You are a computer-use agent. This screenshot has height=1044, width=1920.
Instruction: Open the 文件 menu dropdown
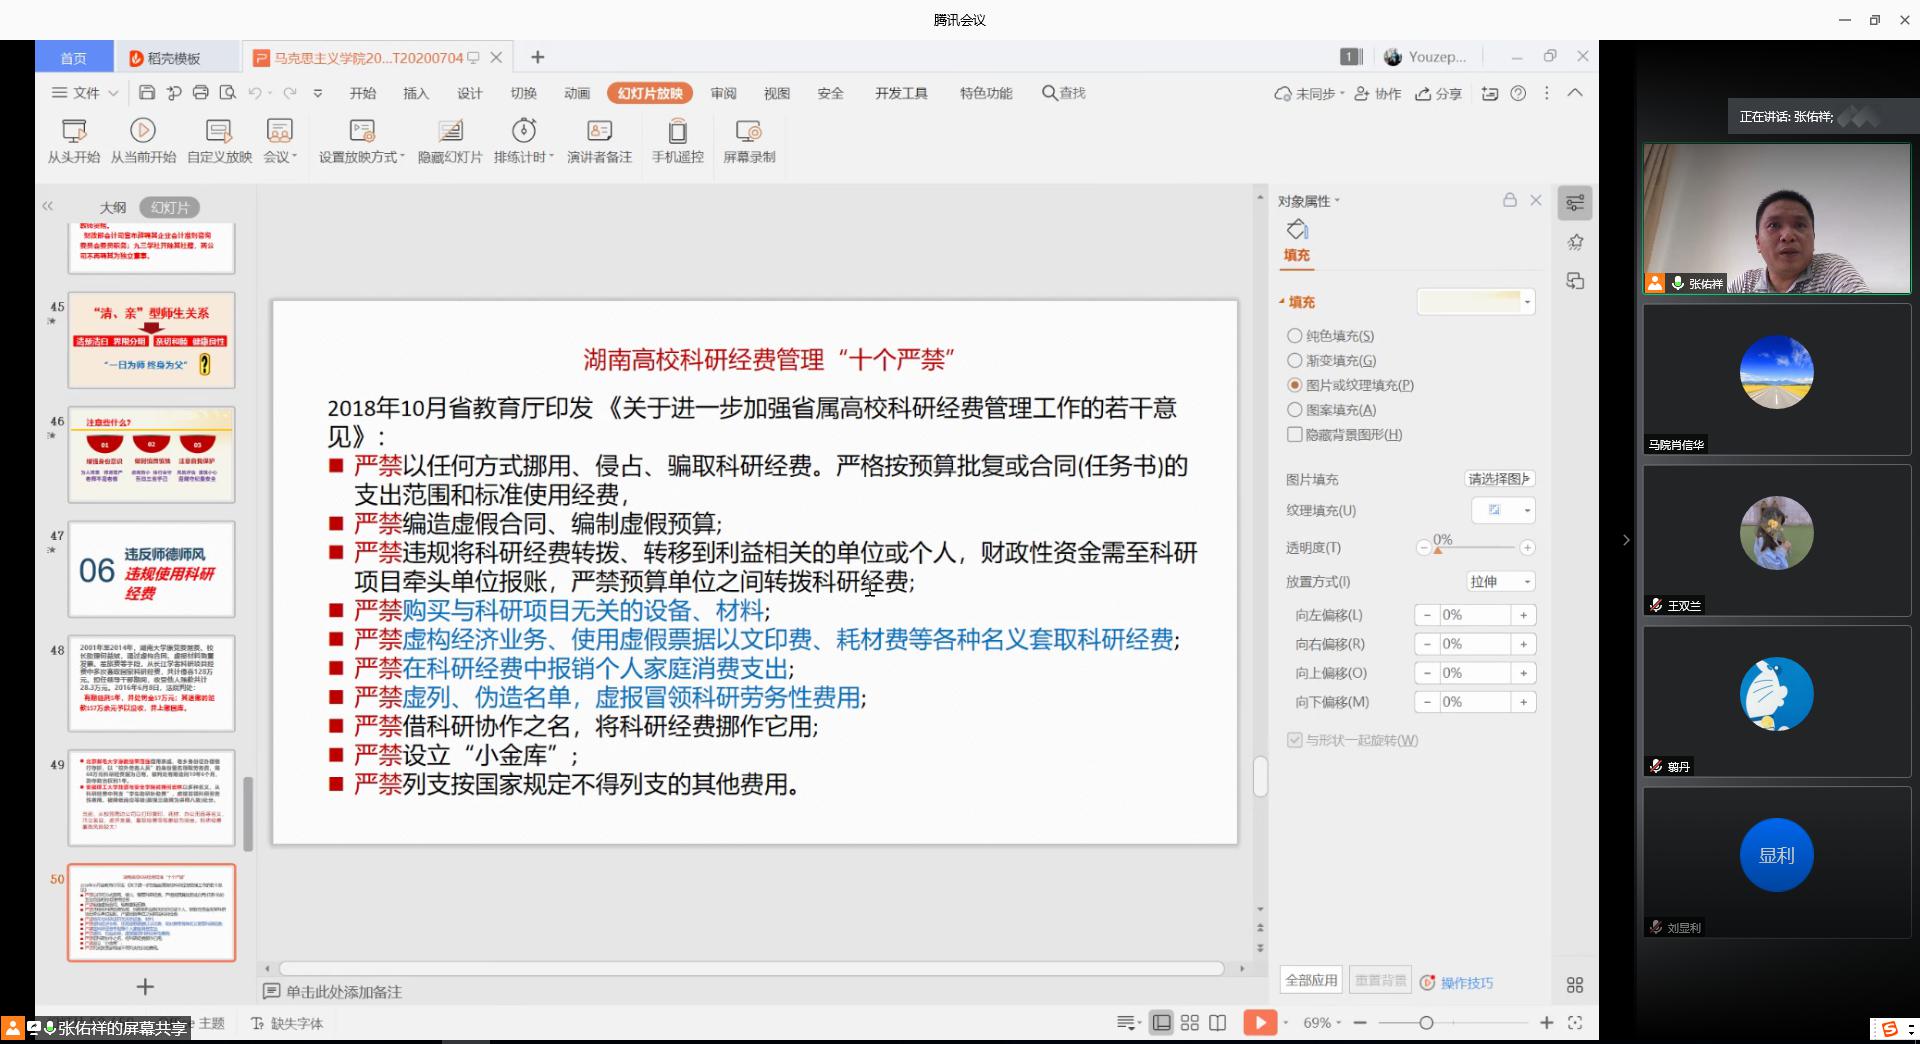(86, 93)
